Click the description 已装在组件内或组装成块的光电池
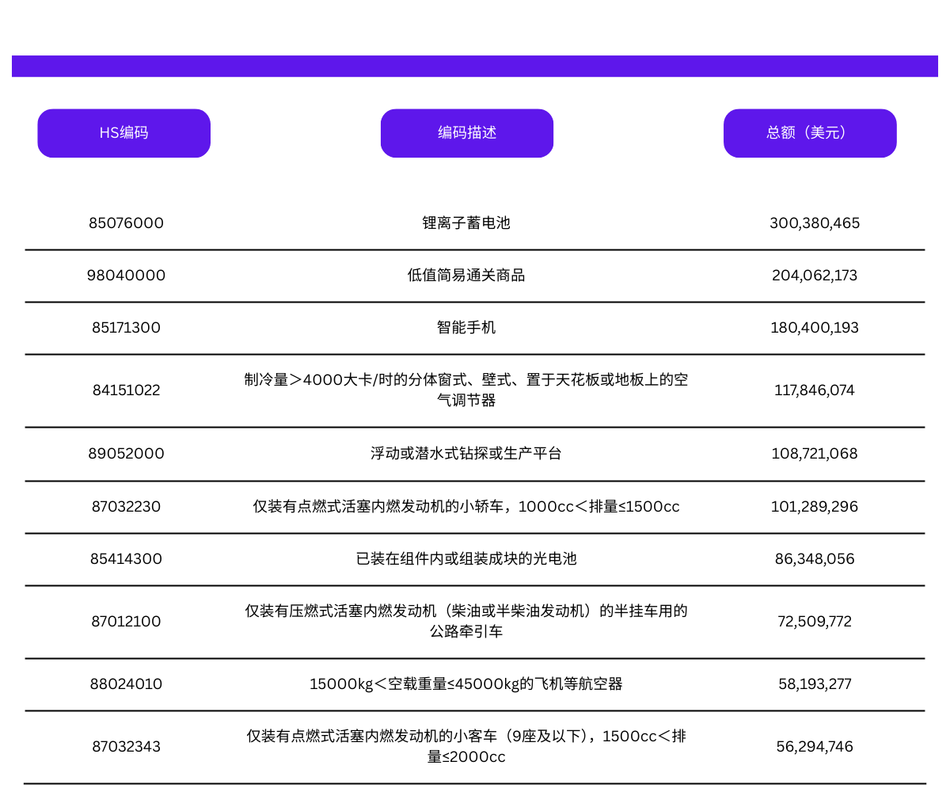 [x=467, y=559]
